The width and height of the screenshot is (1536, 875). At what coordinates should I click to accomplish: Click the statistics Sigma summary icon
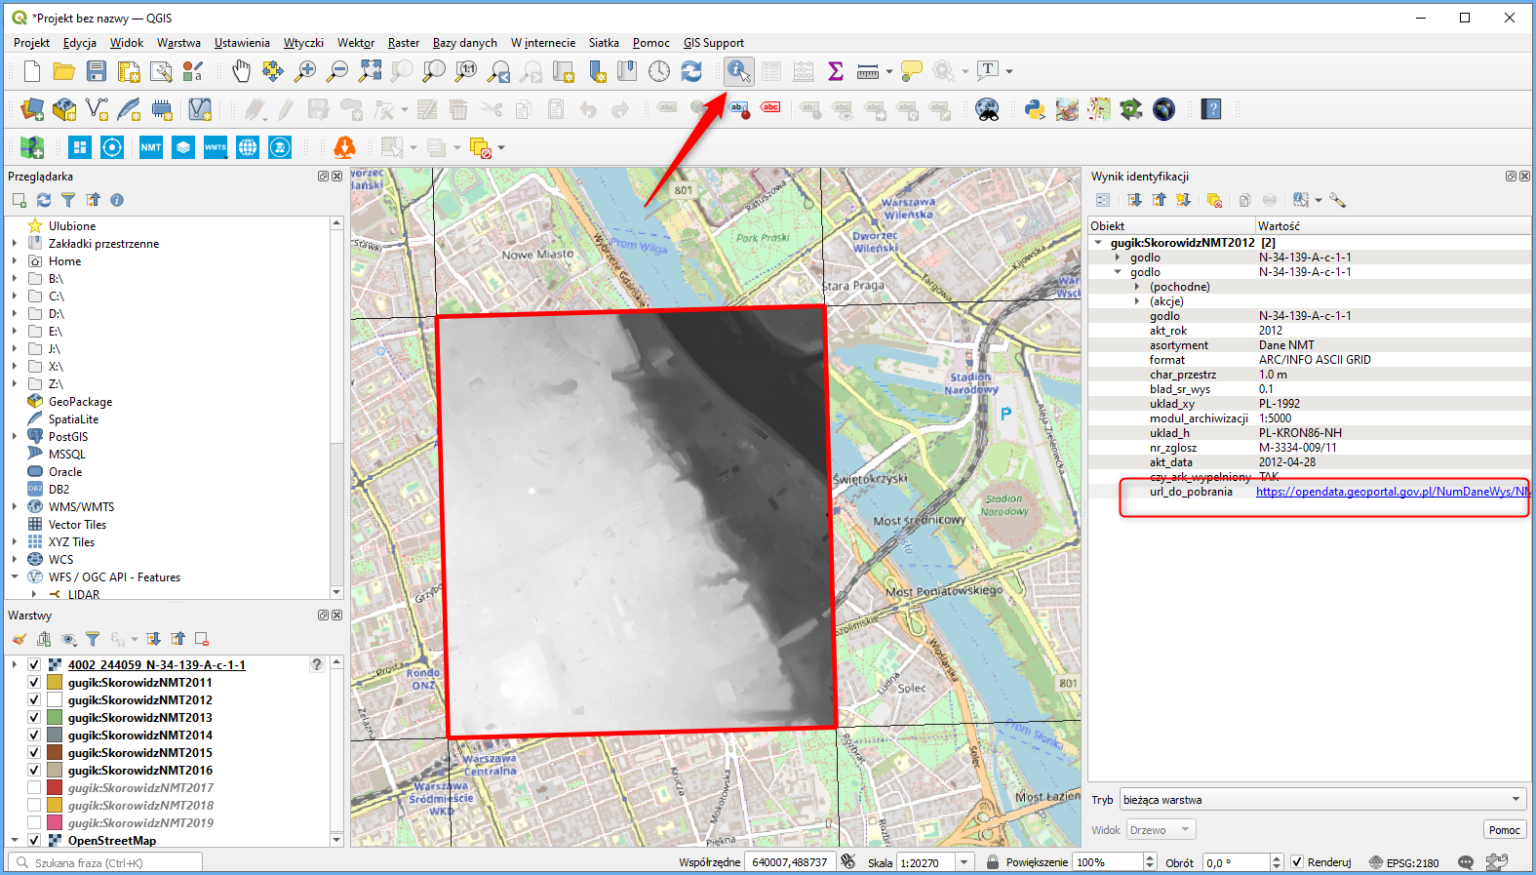pos(834,70)
